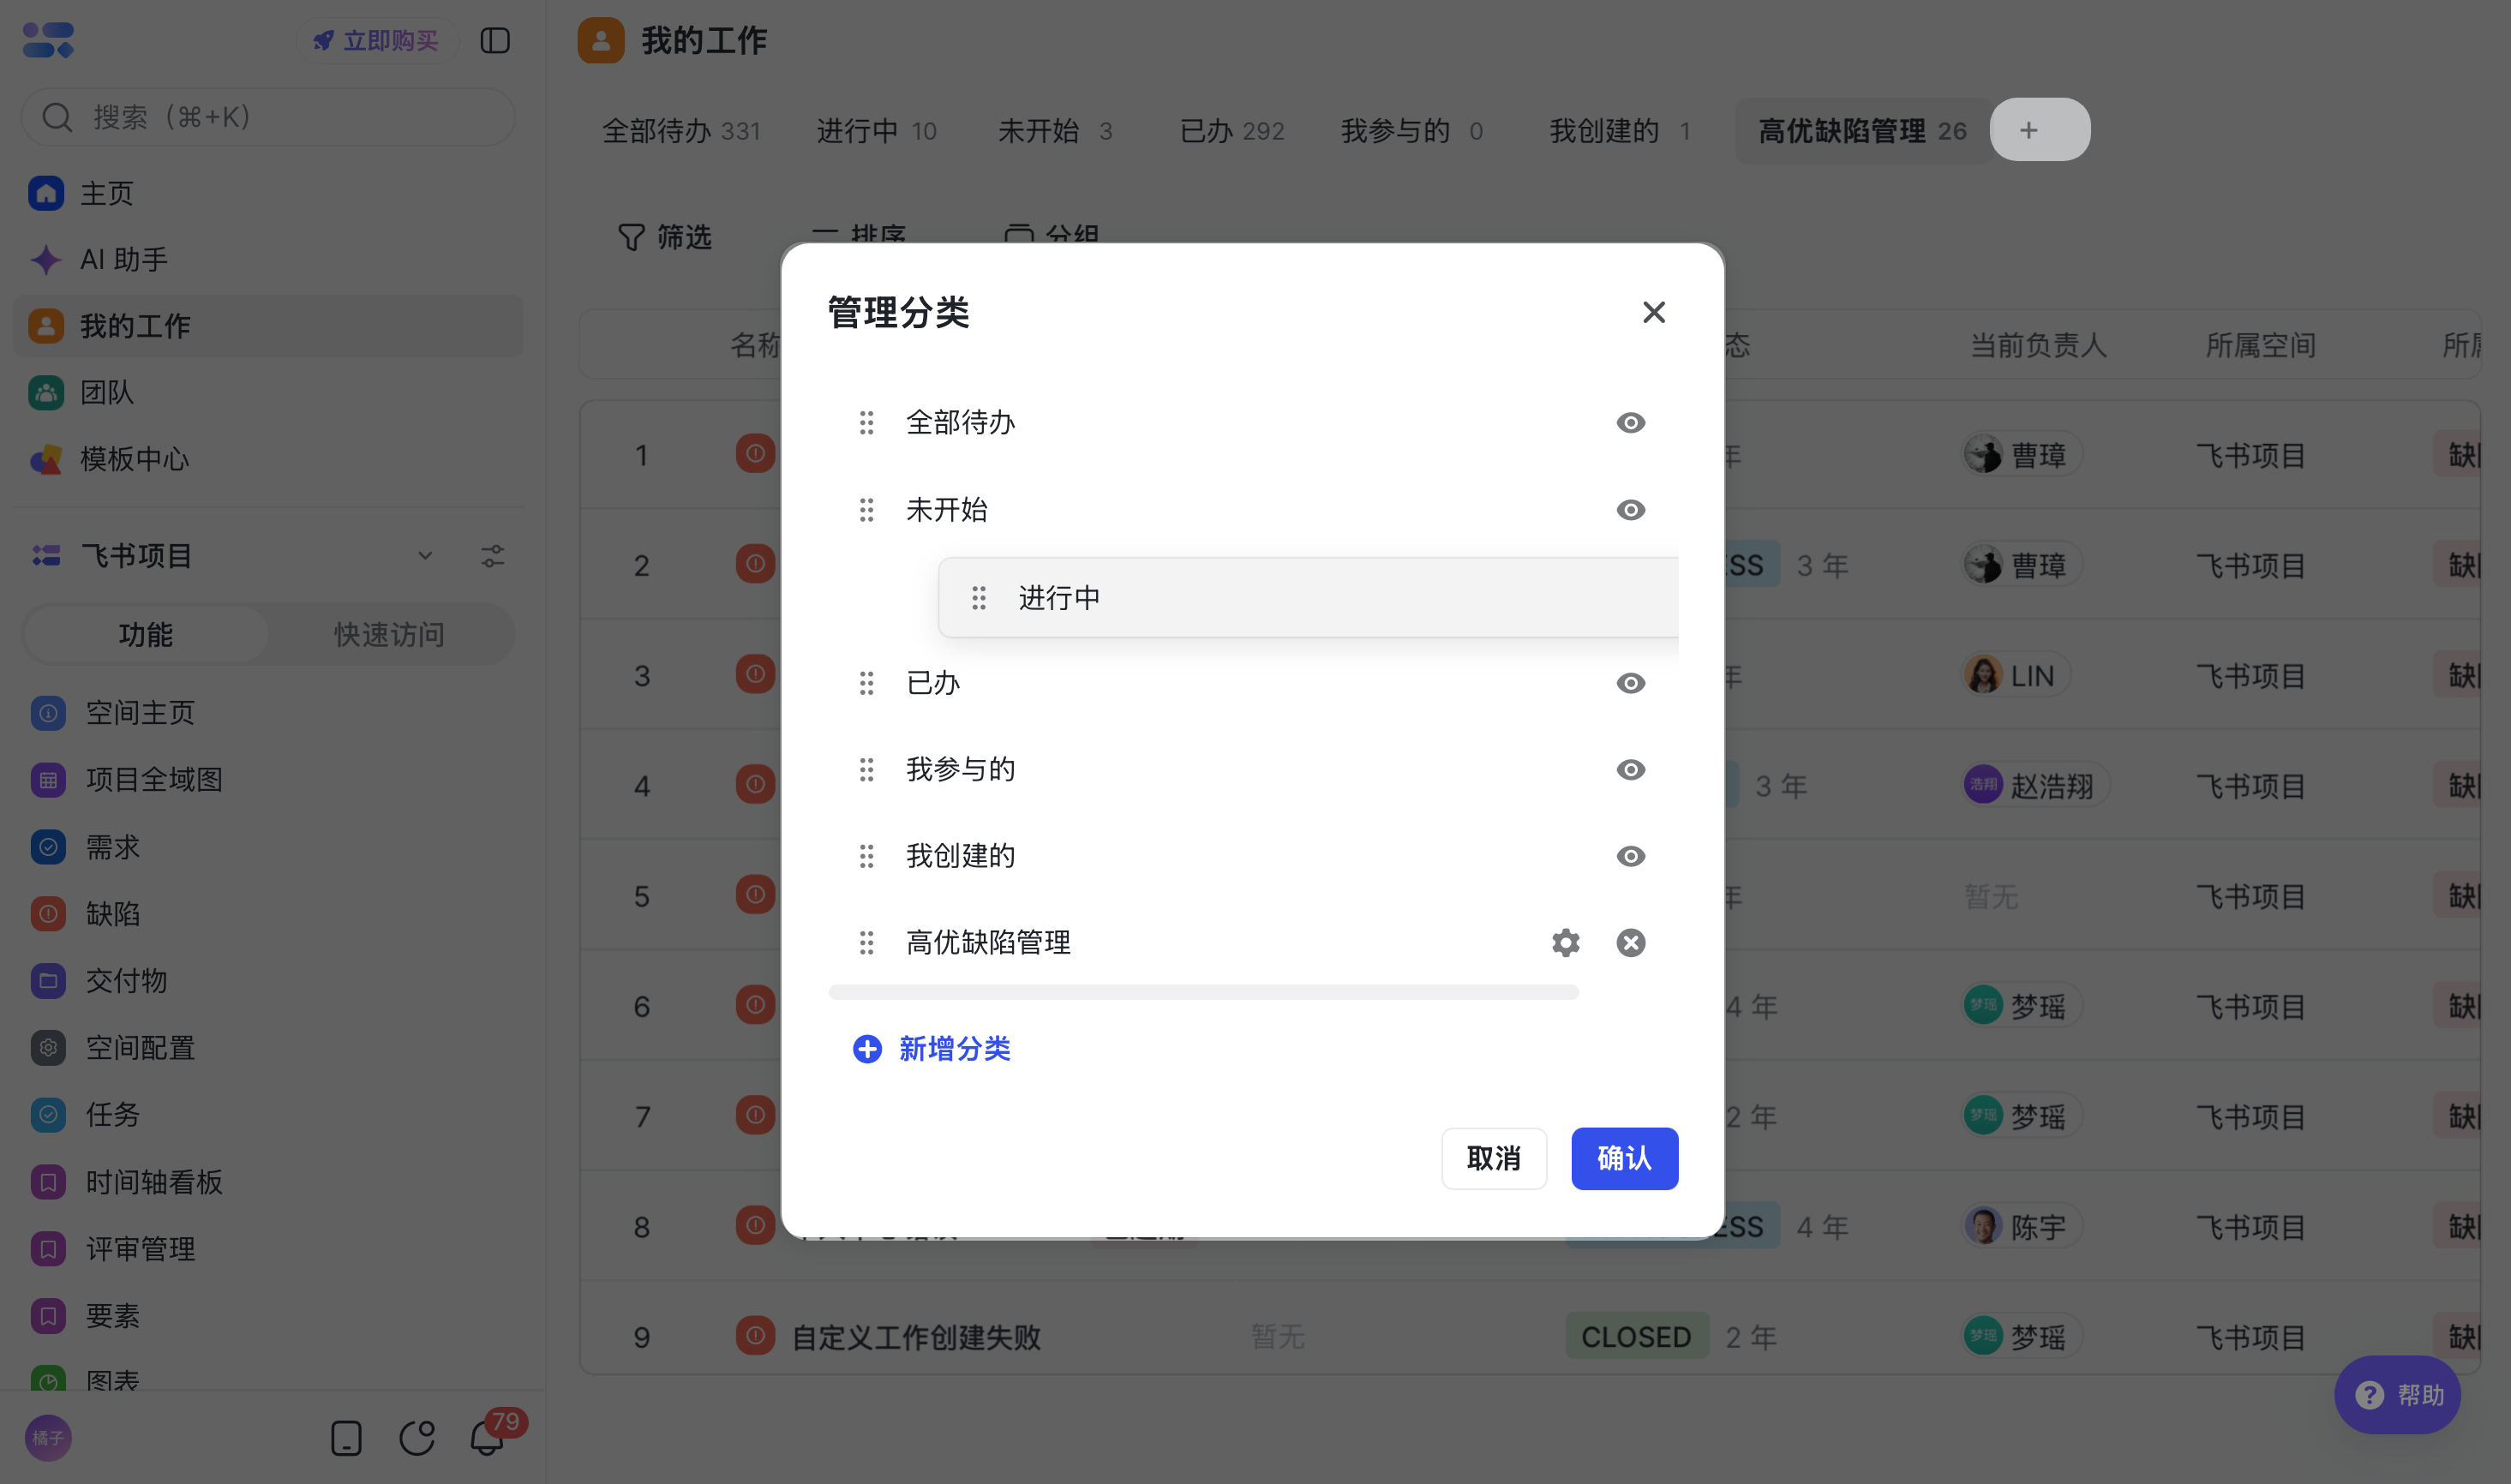The height and width of the screenshot is (1484, 2511).
Task: Delete the 高优缺陷管理 category
Action: pos(1630,942)
